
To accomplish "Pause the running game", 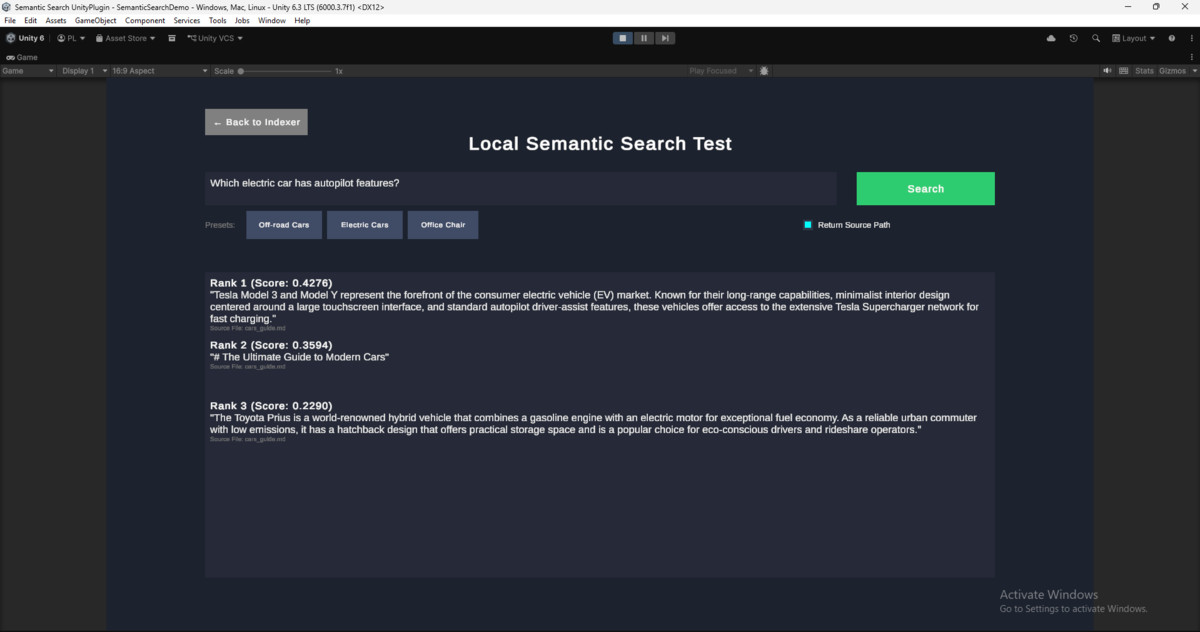I will pos(644,38).
